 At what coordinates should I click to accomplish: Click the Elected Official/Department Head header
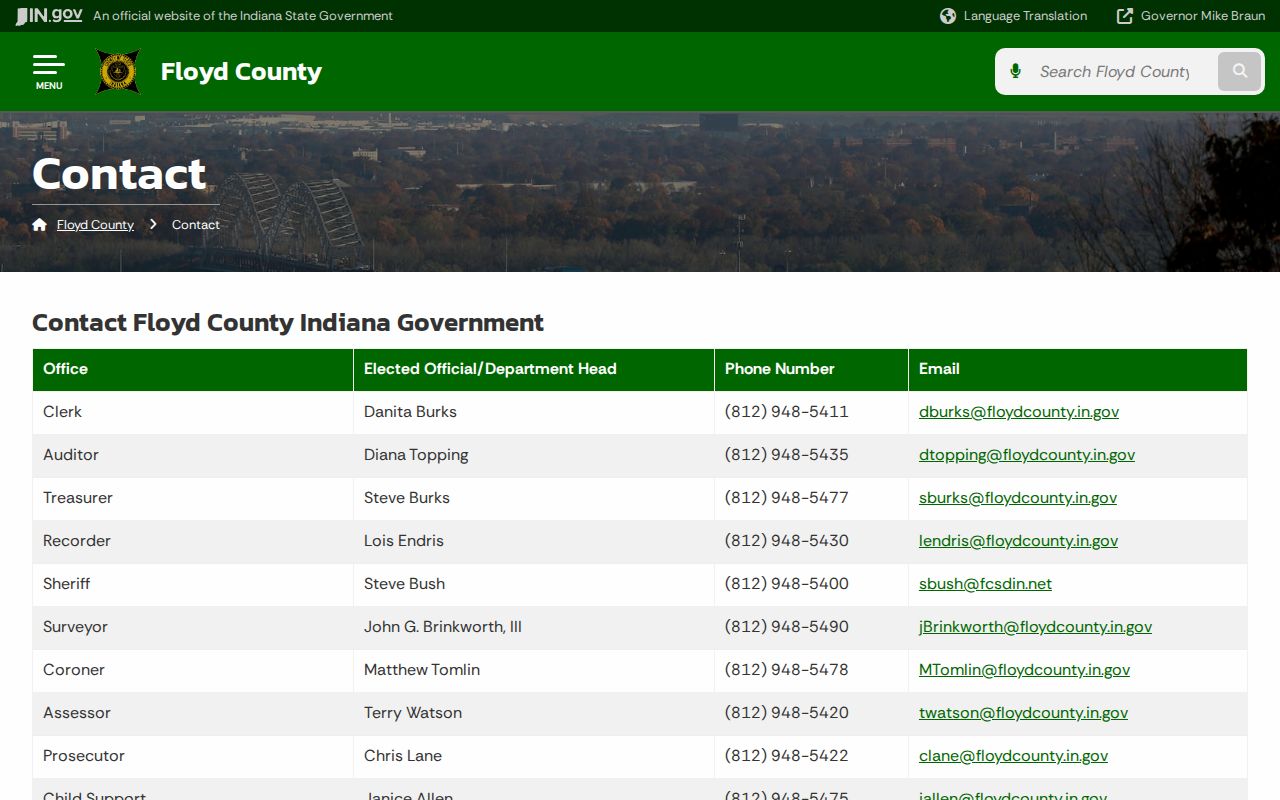(x=534, y=369)
